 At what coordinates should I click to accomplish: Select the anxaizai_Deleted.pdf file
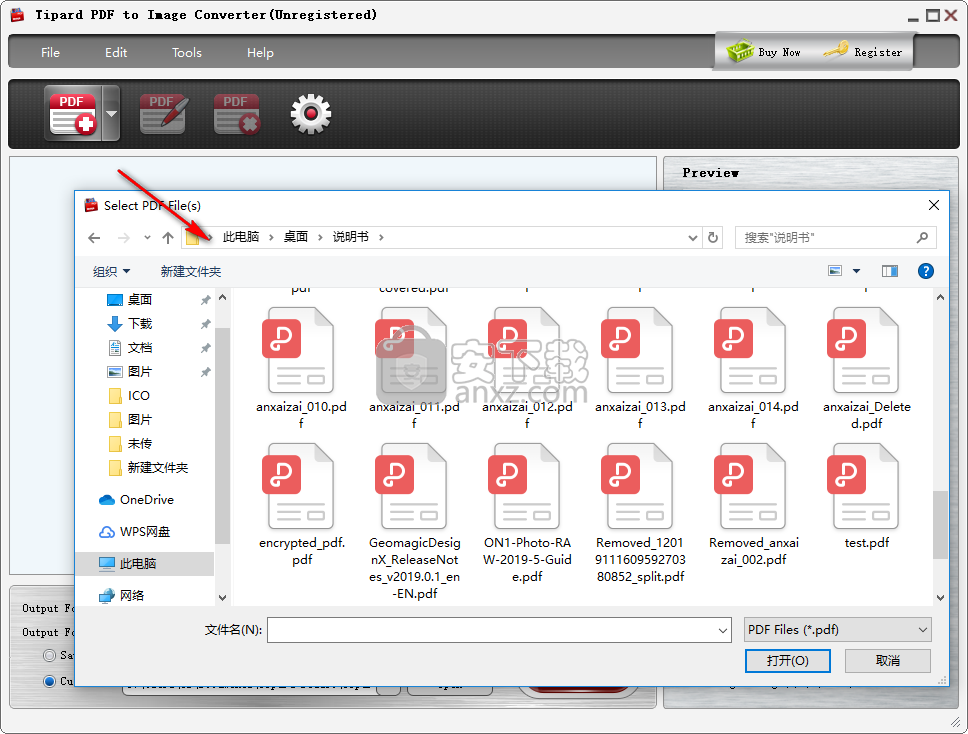click(x=866, y=369)
